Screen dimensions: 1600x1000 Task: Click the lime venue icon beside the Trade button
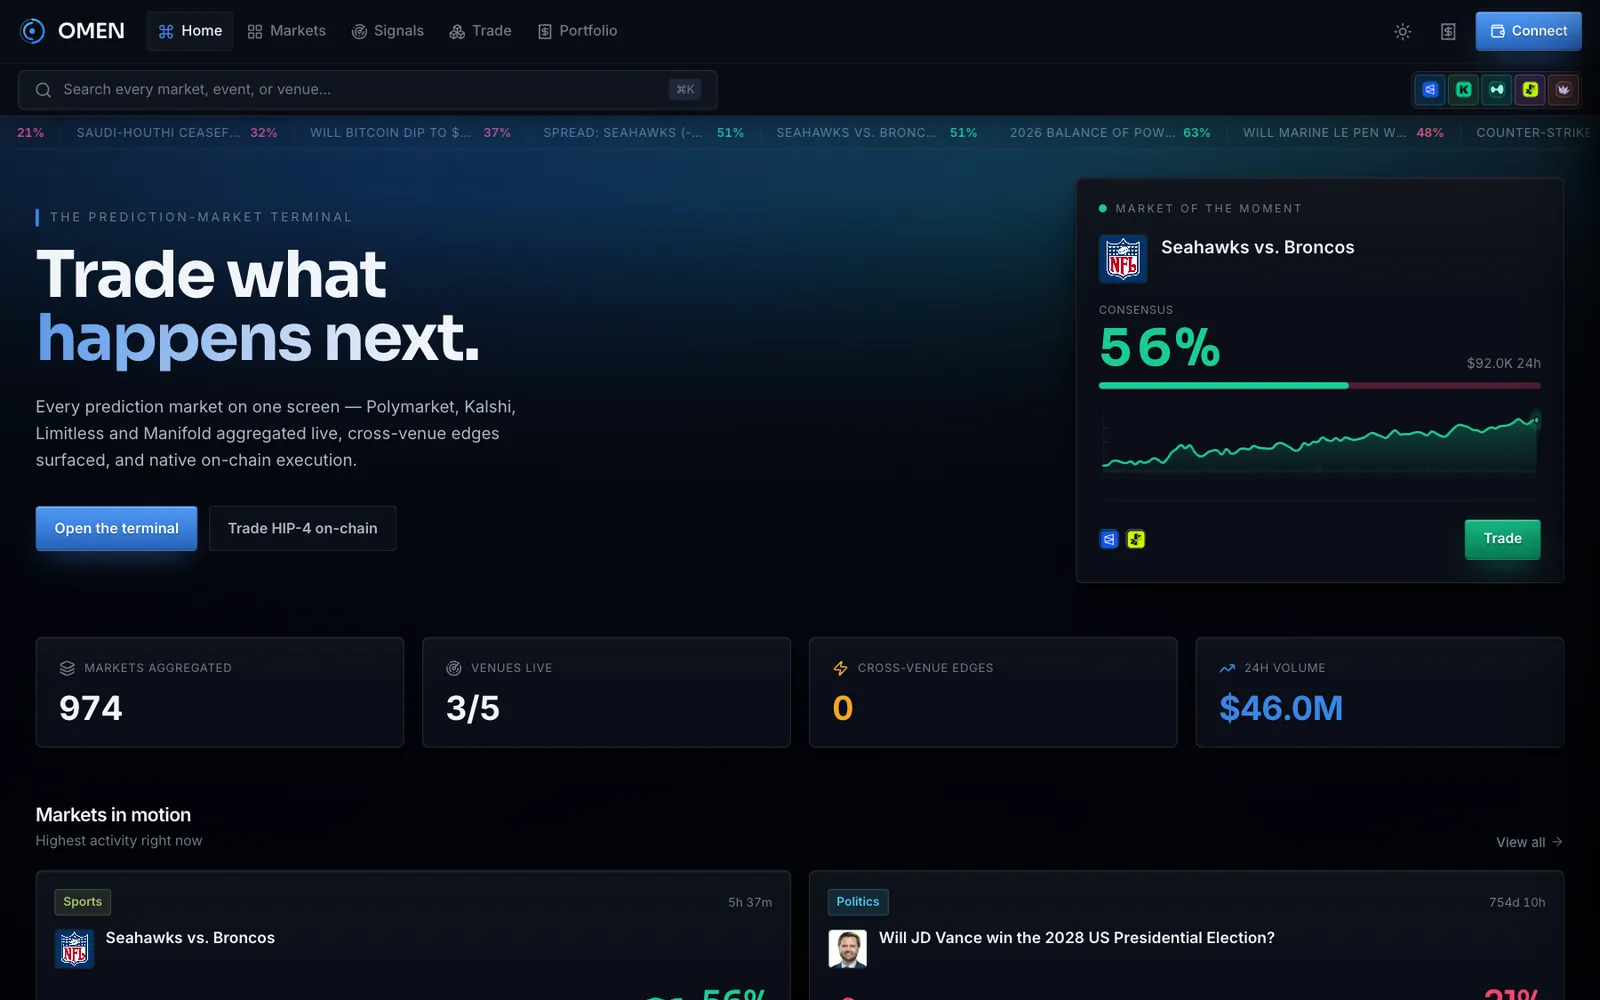1136,540
